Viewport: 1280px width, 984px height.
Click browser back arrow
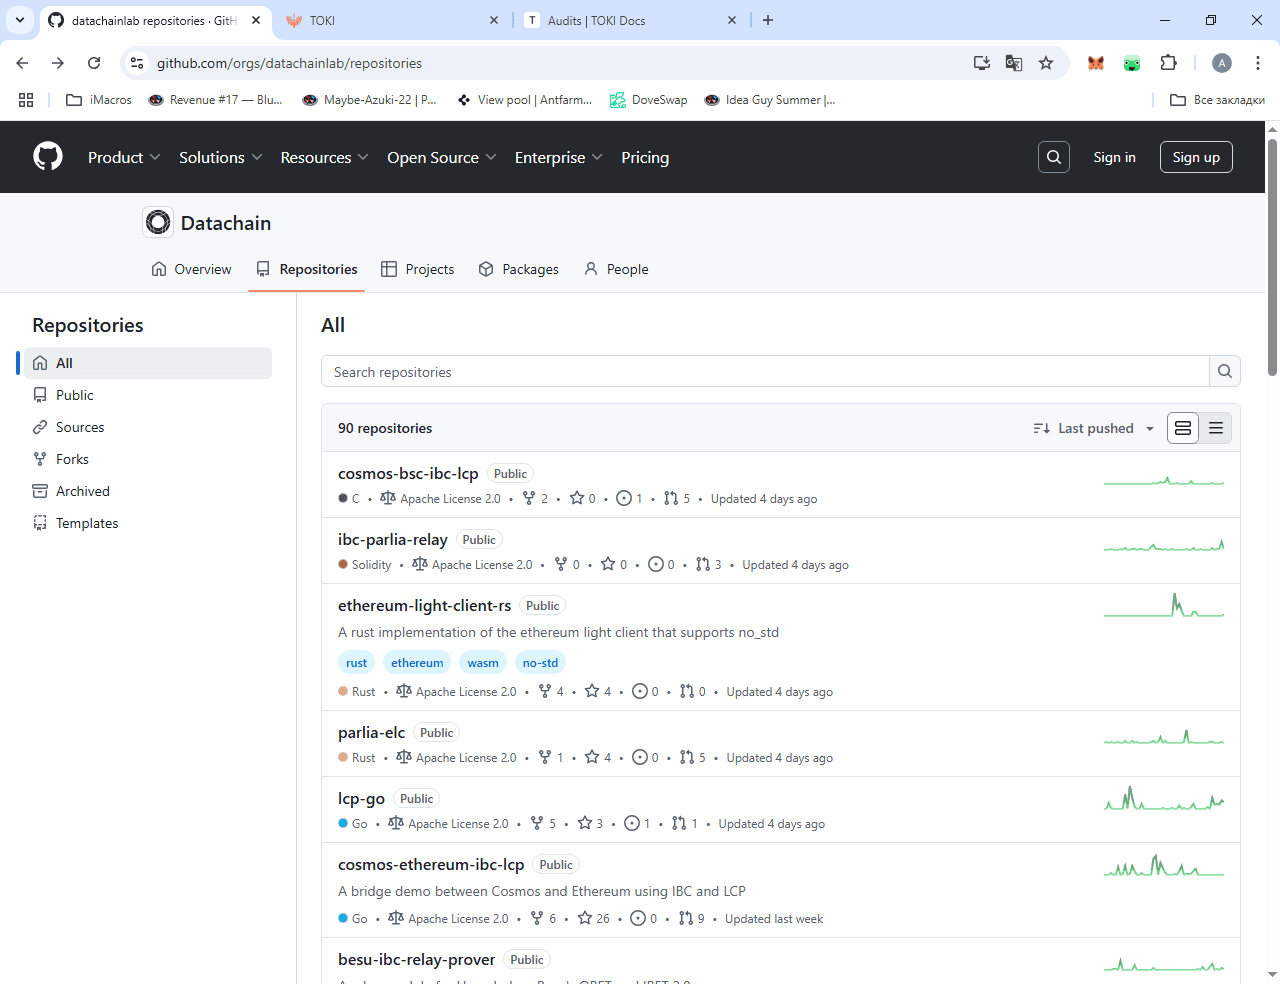(22, 63)
